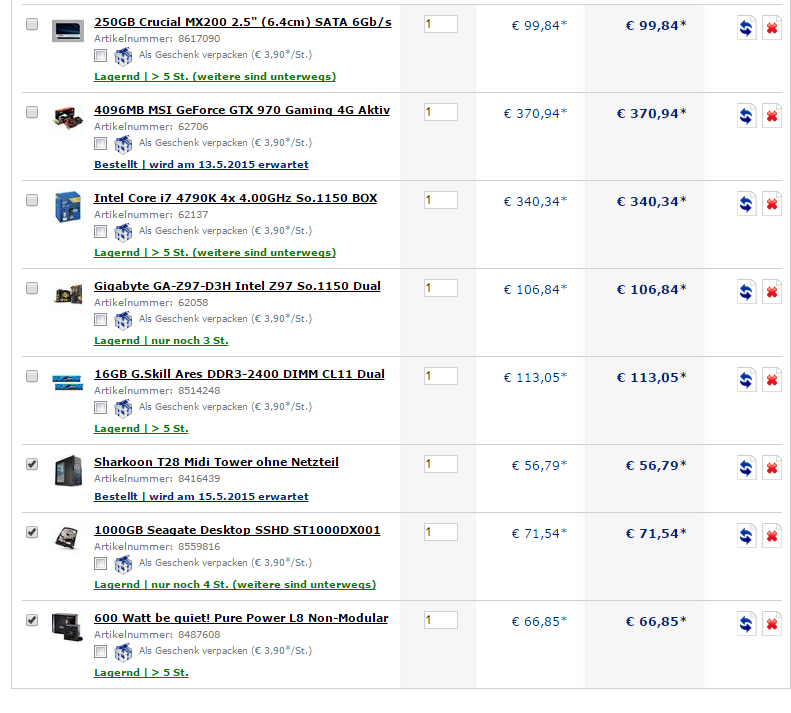This screenshot has height=713, width=791.
Task: Remove Sharkoon T28 Midi Tower from cart
Action: (772, 468)
